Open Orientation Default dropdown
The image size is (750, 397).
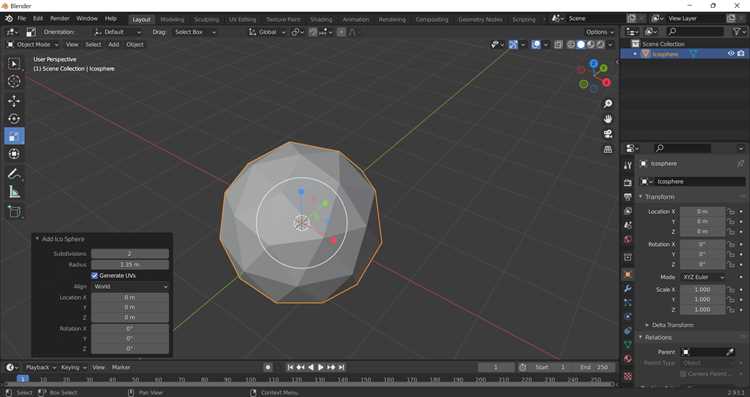point(117,32)
